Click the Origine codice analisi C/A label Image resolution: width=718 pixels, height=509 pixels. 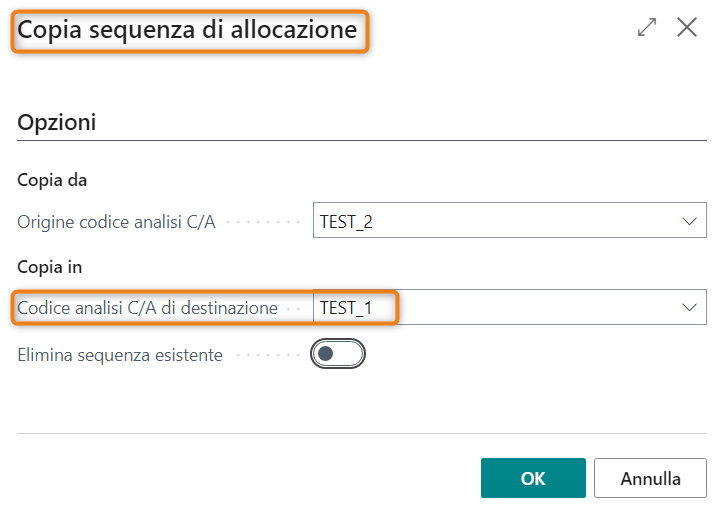click(x=116, y=222)
